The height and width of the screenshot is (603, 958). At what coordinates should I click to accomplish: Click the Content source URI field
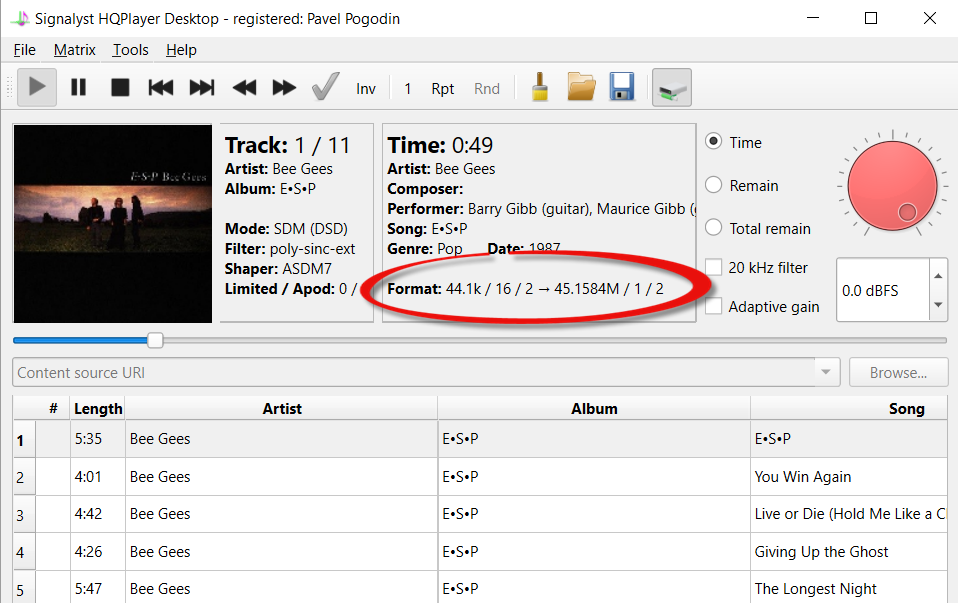[x=414, y=373]
